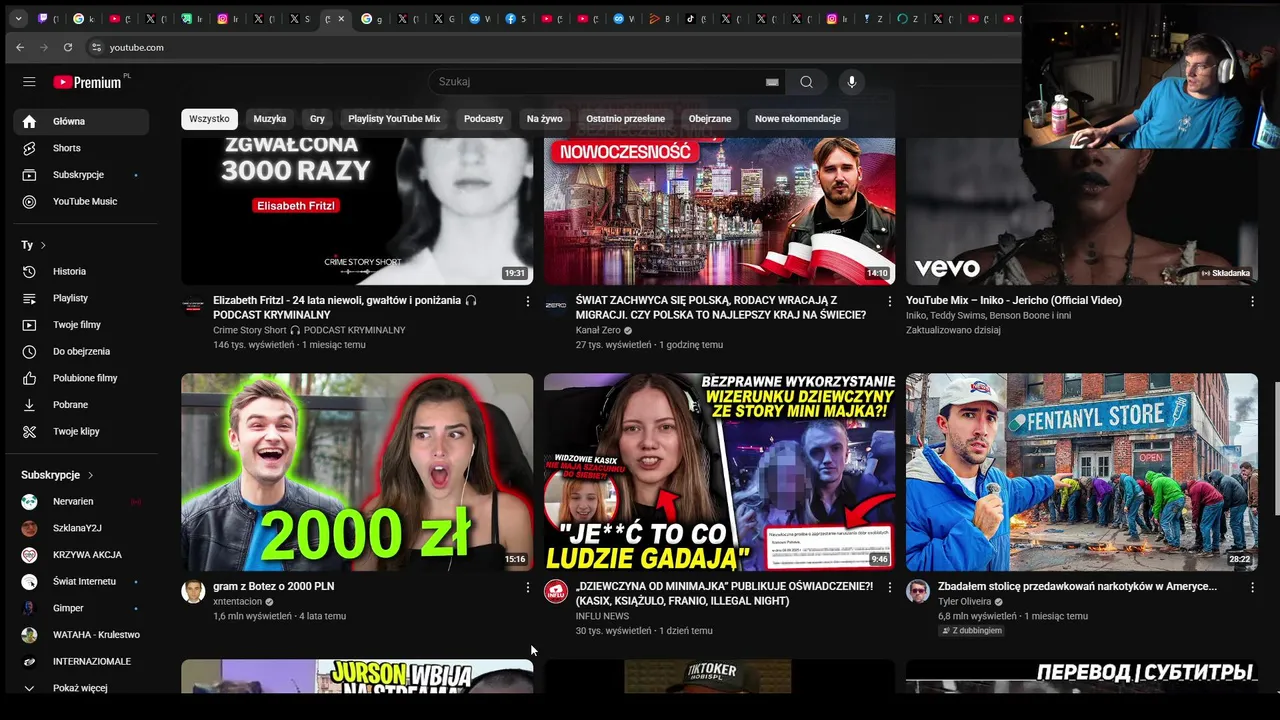The width and height of the screenshot is (1280, 720).
Task: Start voice search with microphone icon
Action: pyautogui.click(x=852, y=82)
